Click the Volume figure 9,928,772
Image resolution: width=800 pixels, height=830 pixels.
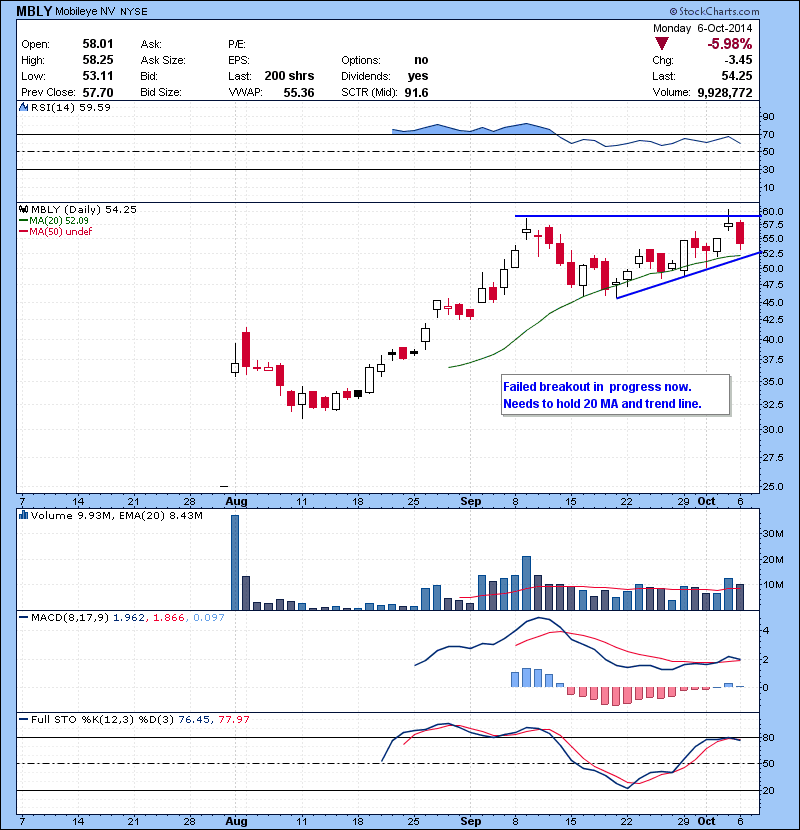tap(725, 93)
